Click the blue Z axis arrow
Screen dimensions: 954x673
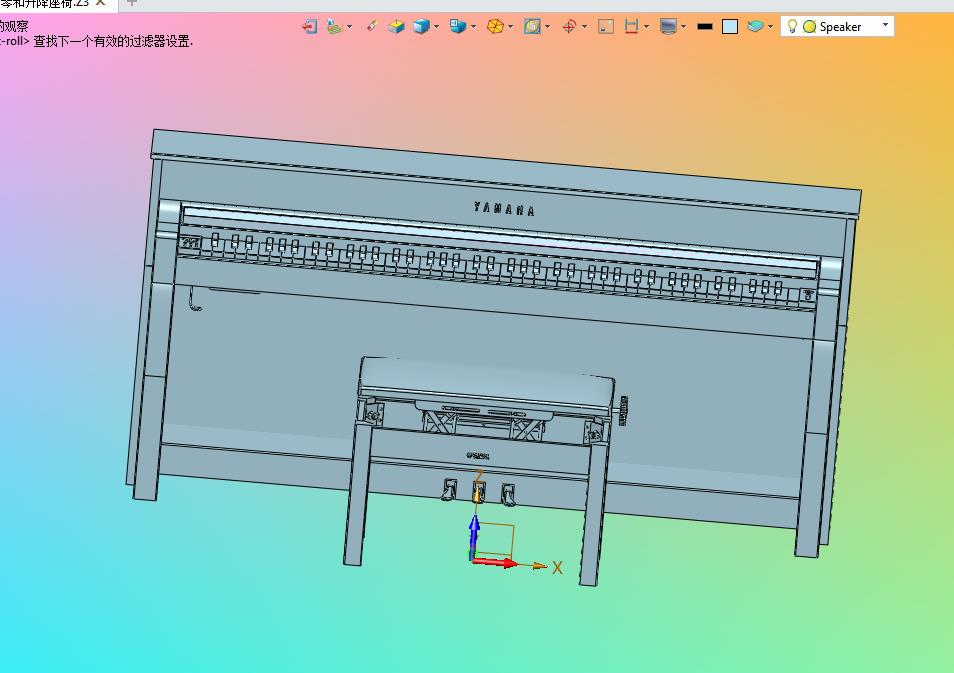click(x=475, y=535)
